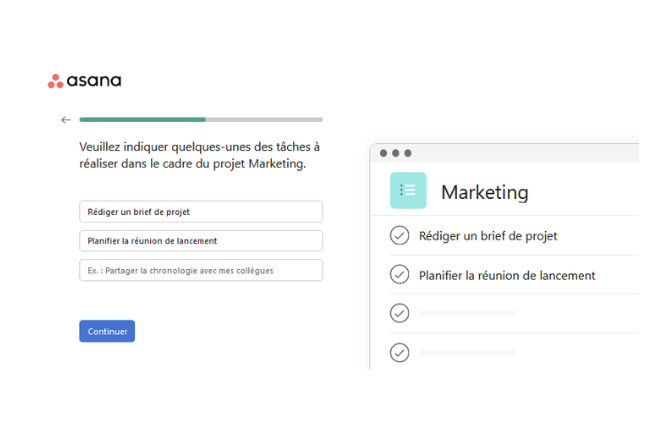Select 'Planifier la réunion de lancement' task in the preview list
Image resolution: width=668 pixels, height=428 pixels.
(507, 275)
